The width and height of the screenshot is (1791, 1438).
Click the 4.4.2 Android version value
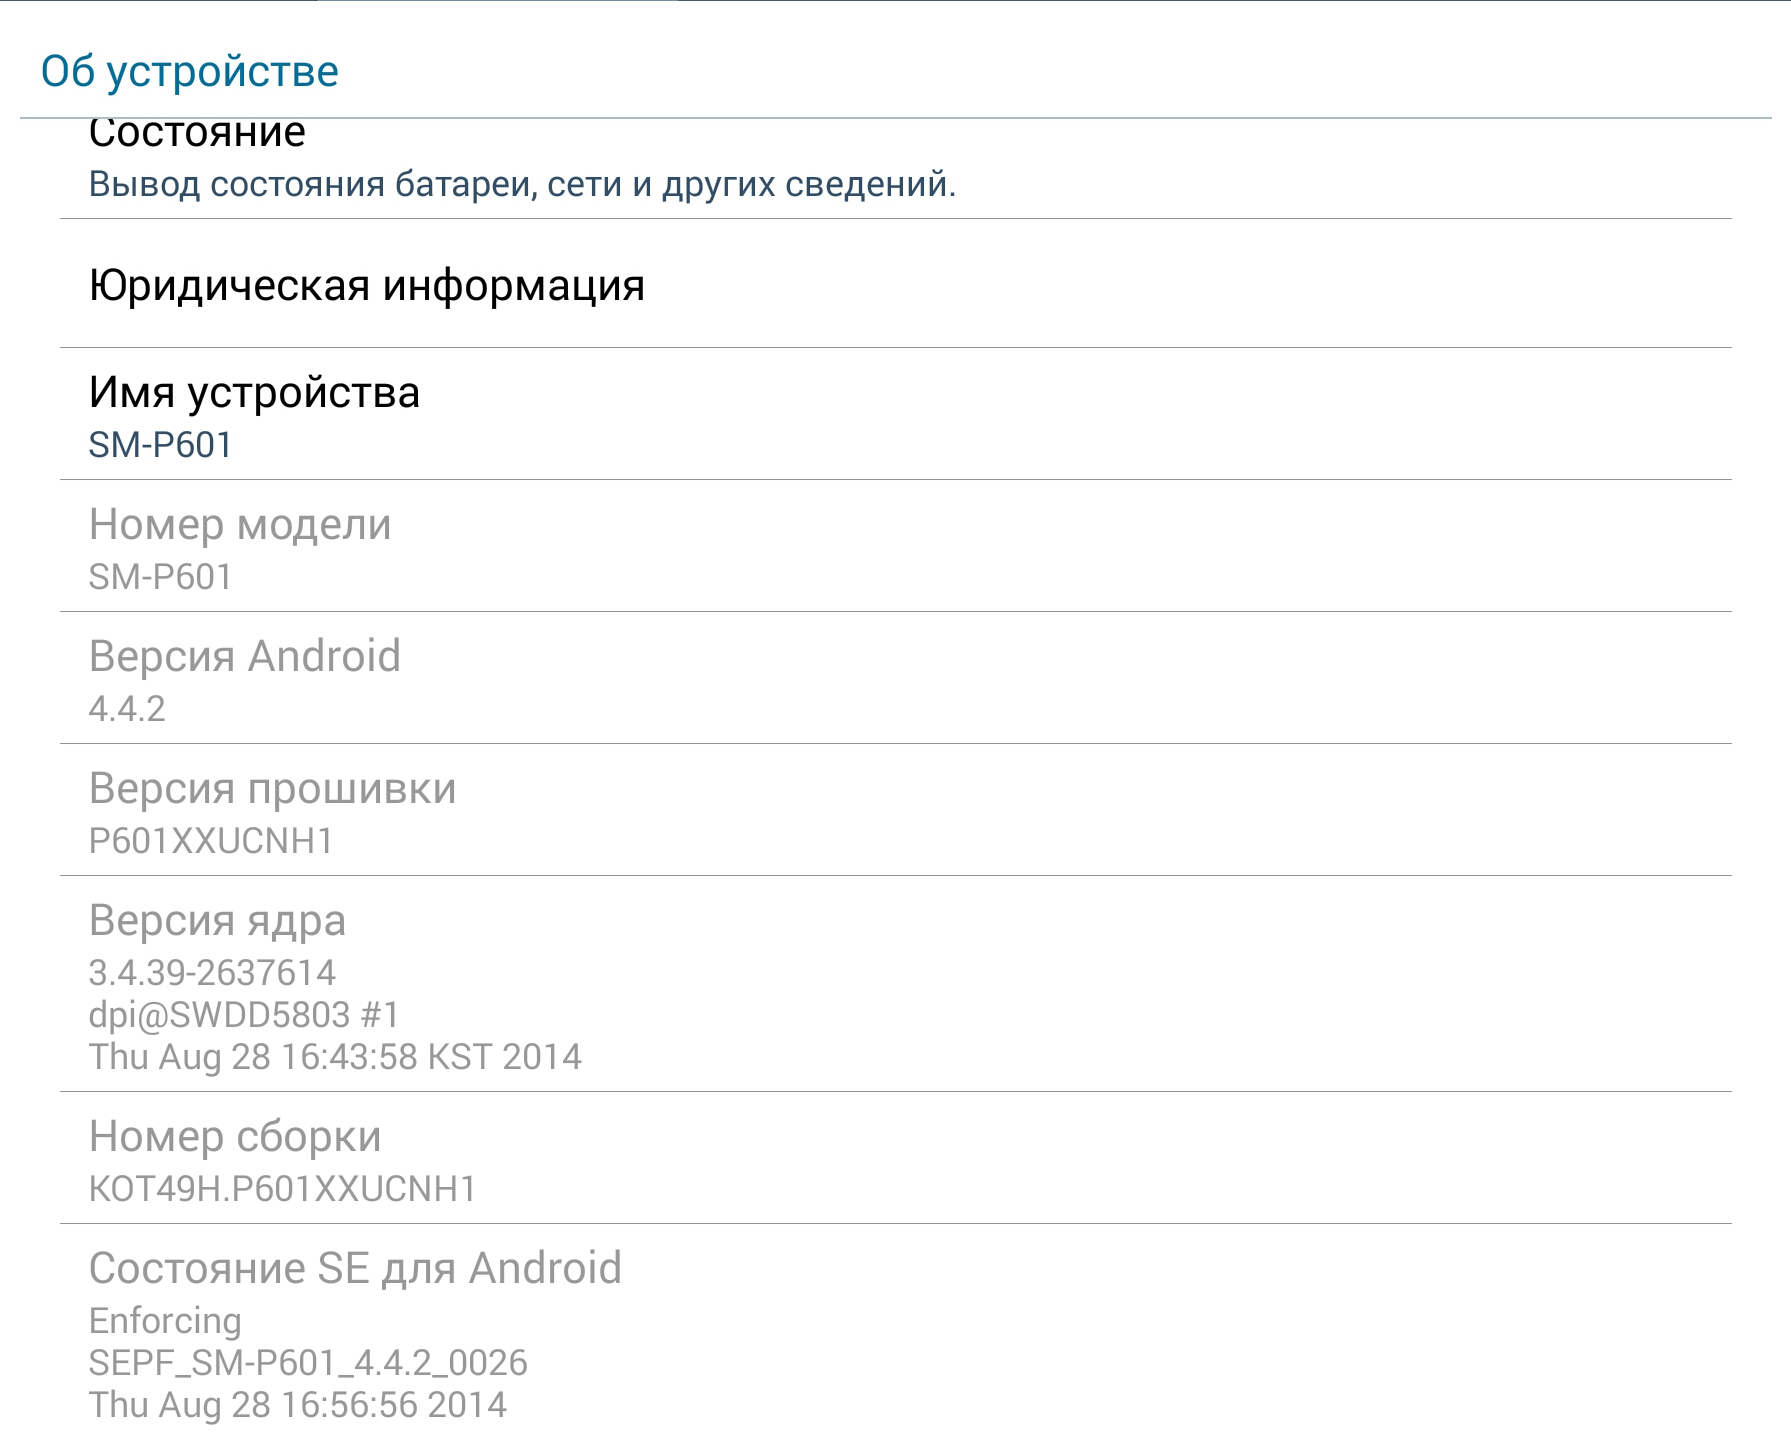[x=127, y=709]
